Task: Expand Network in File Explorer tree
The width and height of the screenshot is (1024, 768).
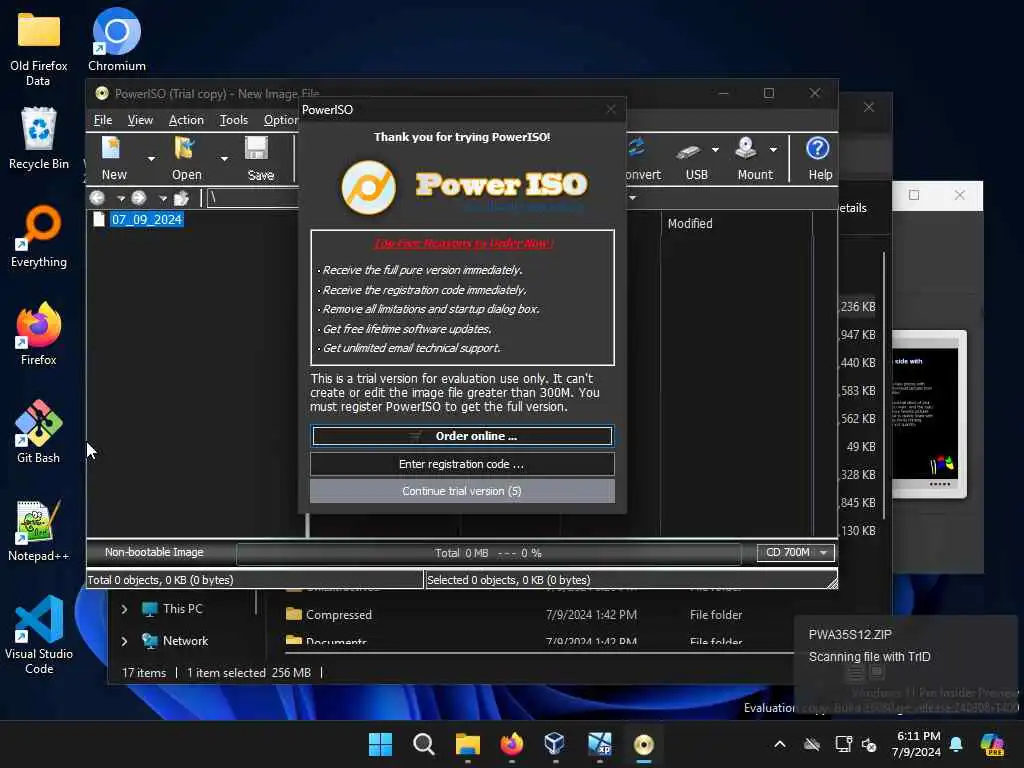Action: 124,641
